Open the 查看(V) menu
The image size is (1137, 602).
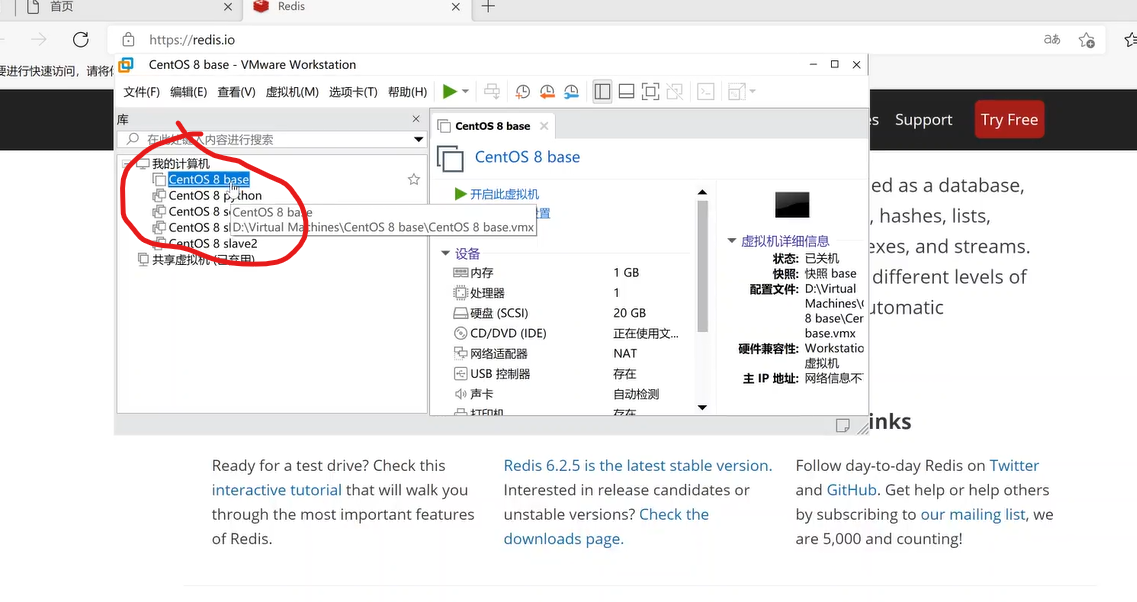click(x=236, y=92)
